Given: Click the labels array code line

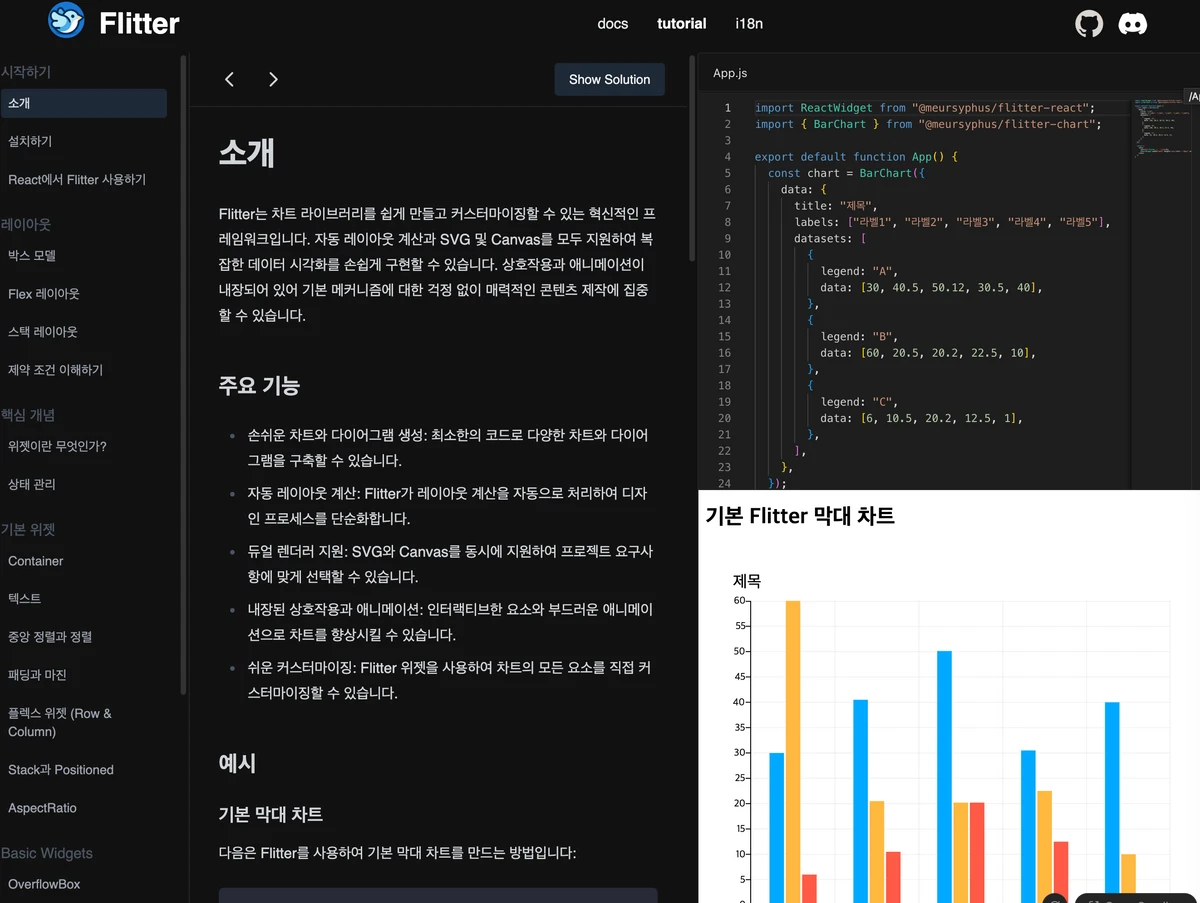Looking at the screenshot, I should pyautogui.click(x=953, y=222).
